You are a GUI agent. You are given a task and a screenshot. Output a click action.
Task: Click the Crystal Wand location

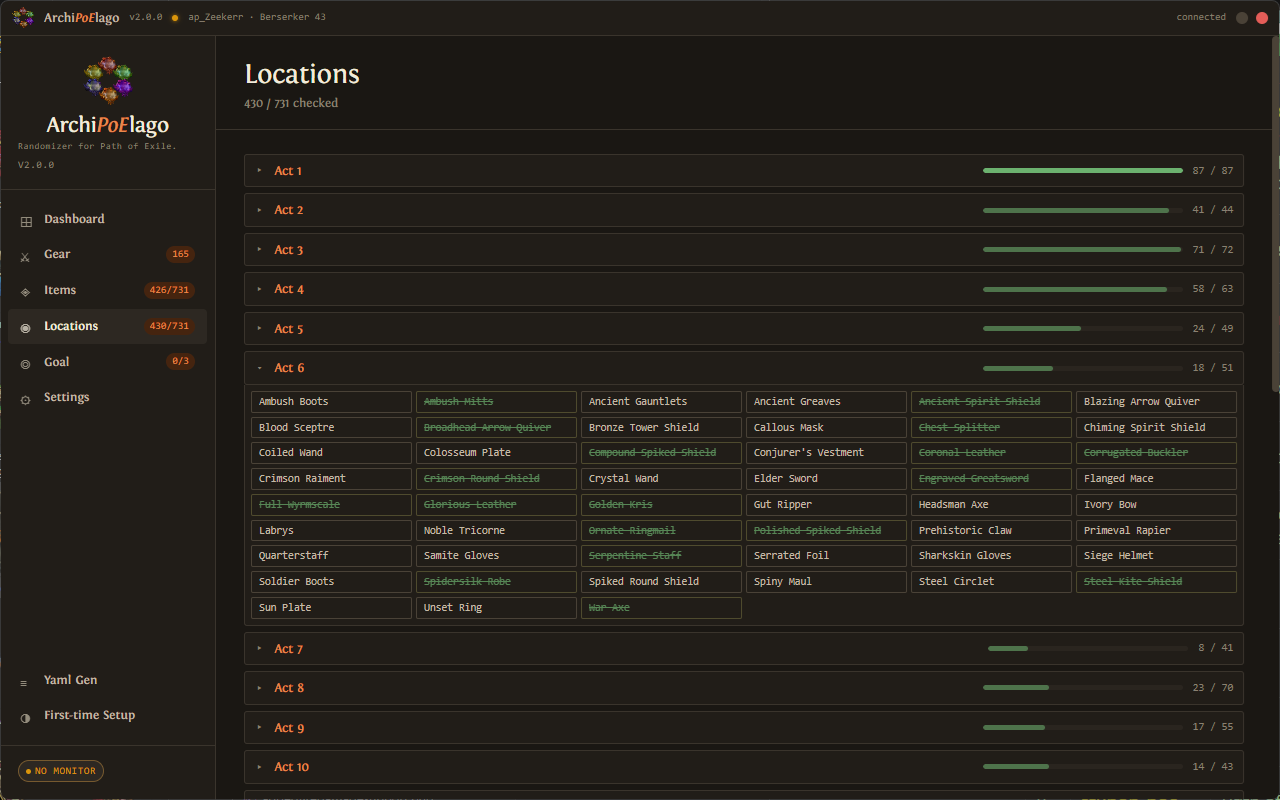click(661, 479)
